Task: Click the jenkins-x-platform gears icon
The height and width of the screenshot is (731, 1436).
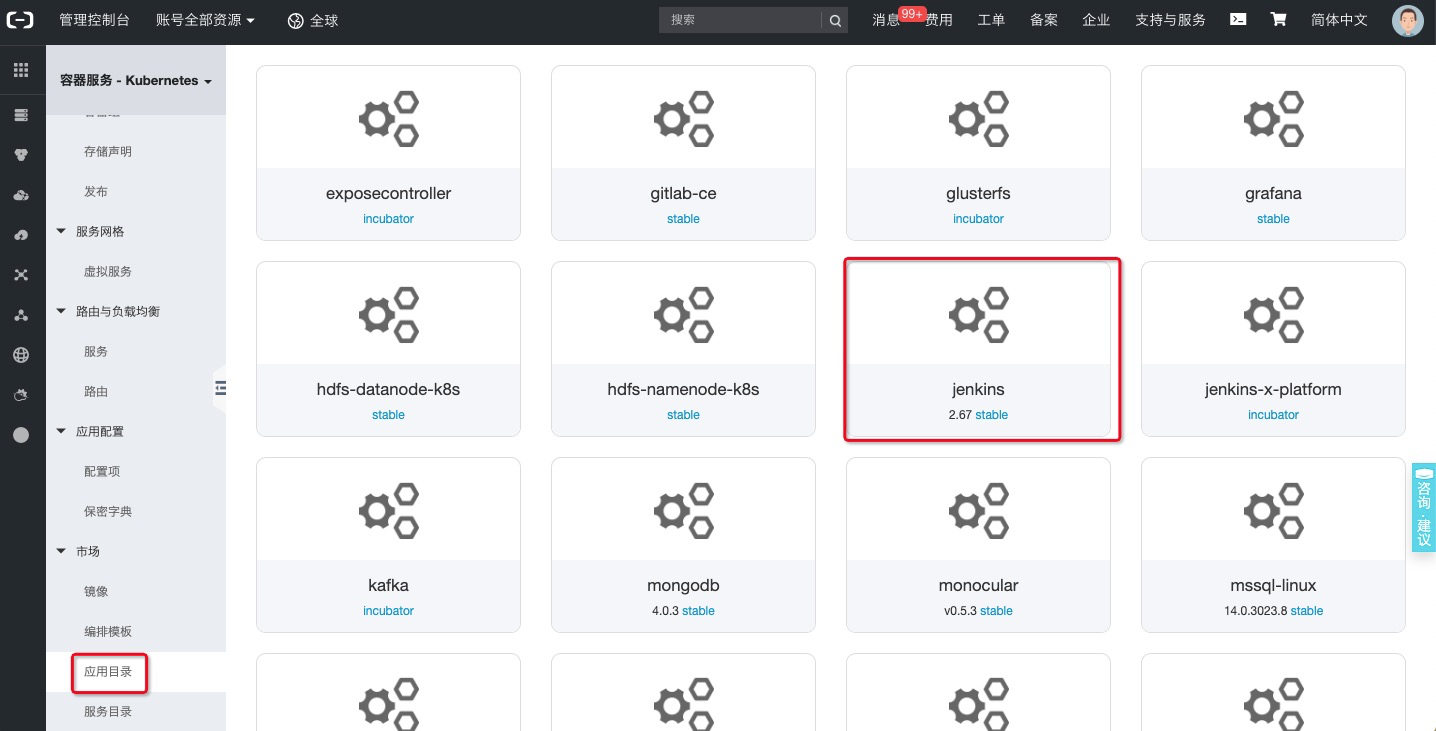Action: tap(1273, 316)
